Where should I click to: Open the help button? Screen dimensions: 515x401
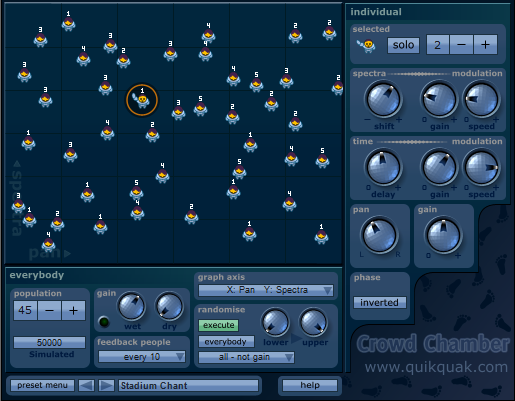310,385
